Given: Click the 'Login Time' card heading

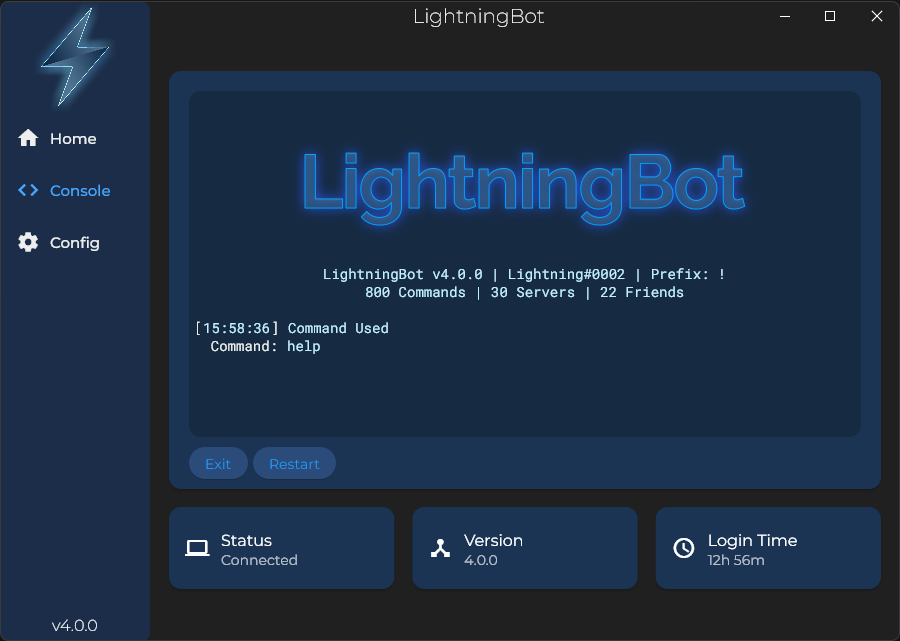Looking at the screenshot, I should click(x=752, y=541).
